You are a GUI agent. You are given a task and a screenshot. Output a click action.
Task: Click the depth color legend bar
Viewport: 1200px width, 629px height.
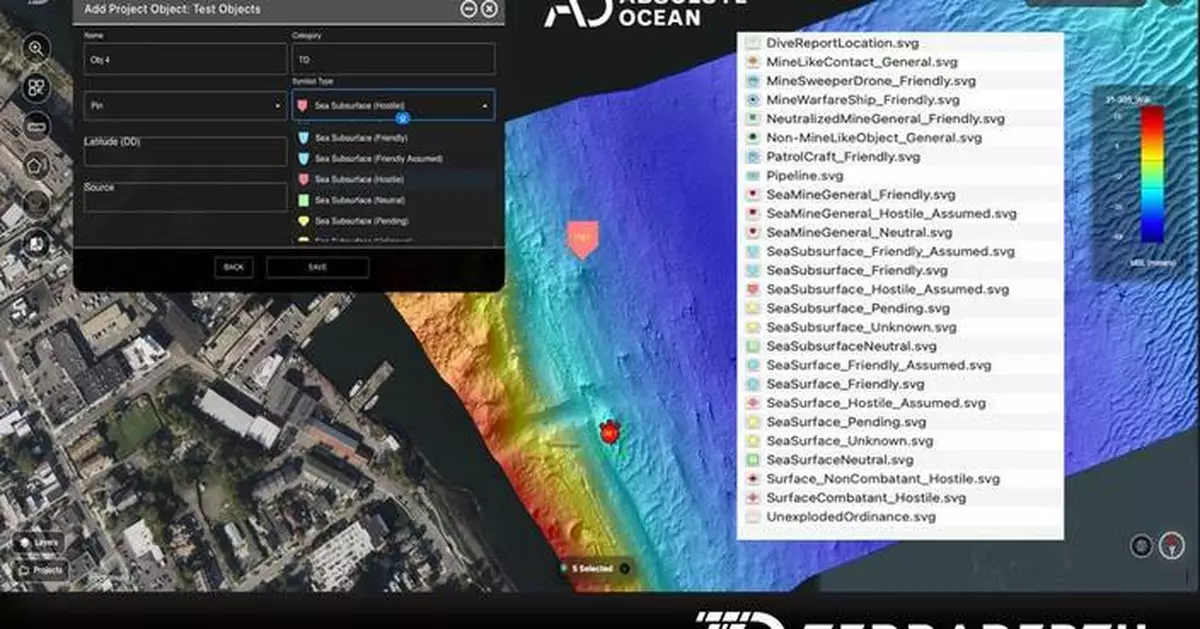click(x=1152, y=174)
